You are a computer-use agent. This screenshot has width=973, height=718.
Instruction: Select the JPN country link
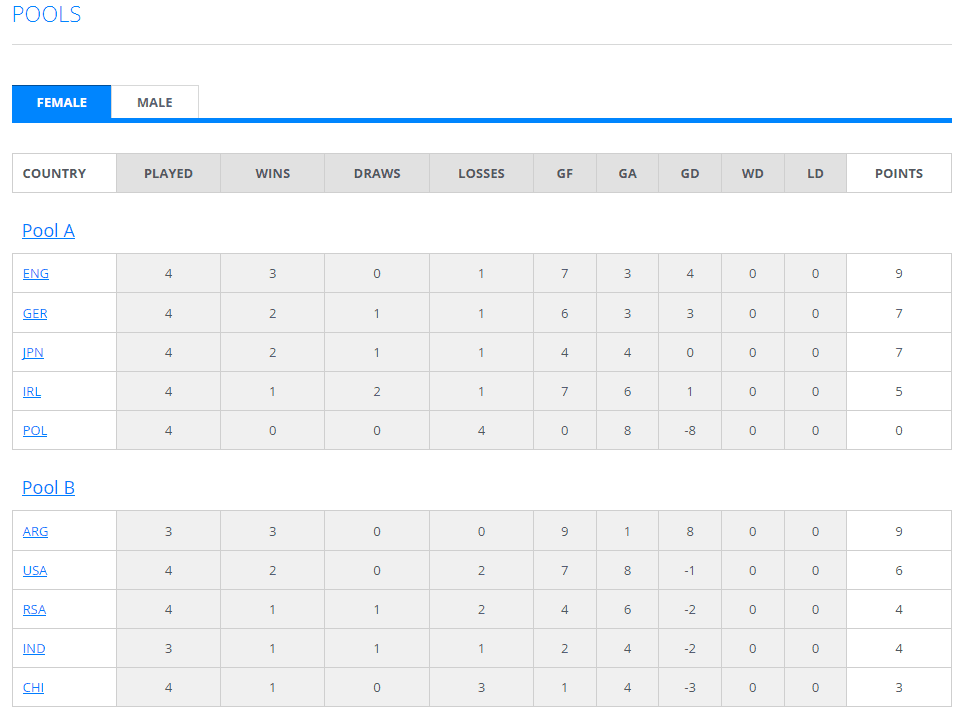pos(33,353)
